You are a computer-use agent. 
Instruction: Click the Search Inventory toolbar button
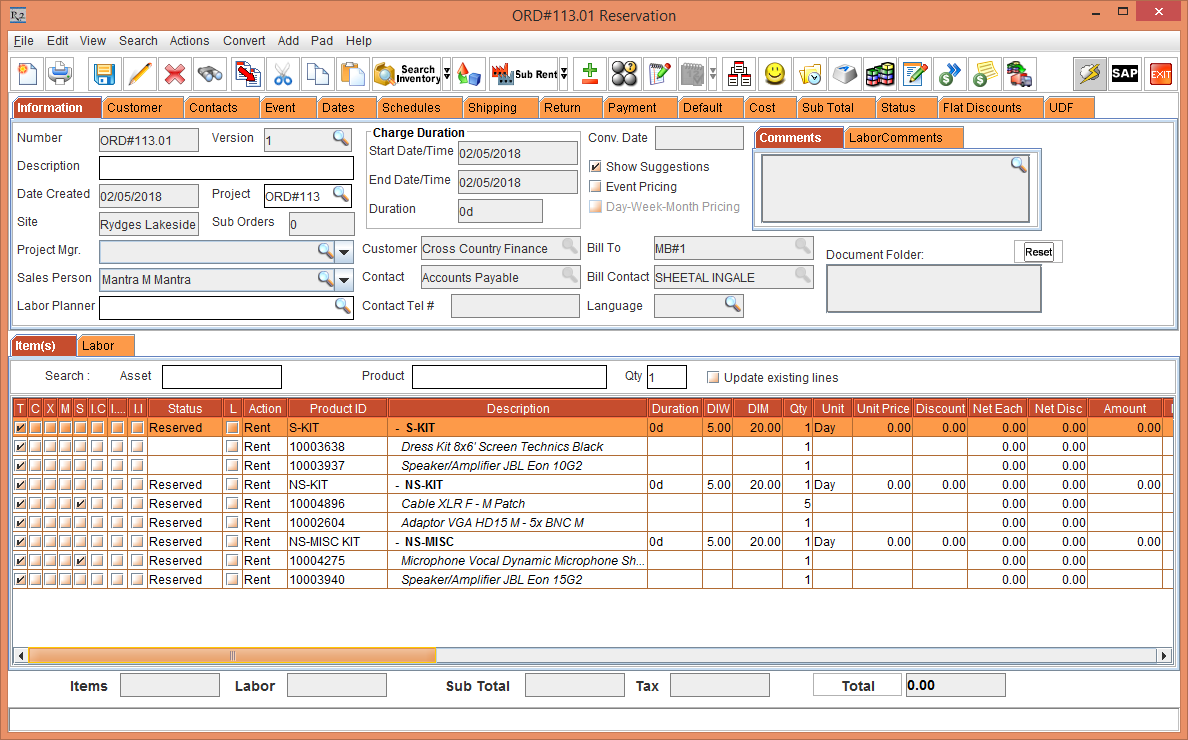406,74
